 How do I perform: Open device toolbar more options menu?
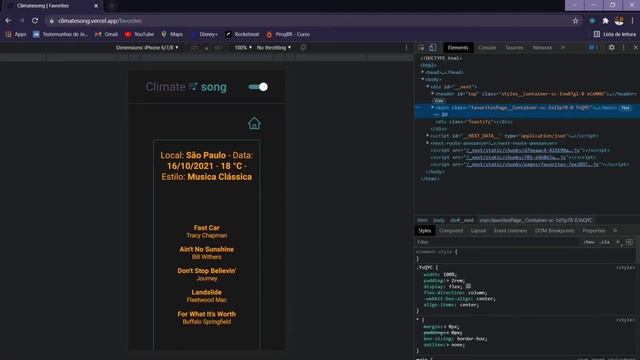406,48
